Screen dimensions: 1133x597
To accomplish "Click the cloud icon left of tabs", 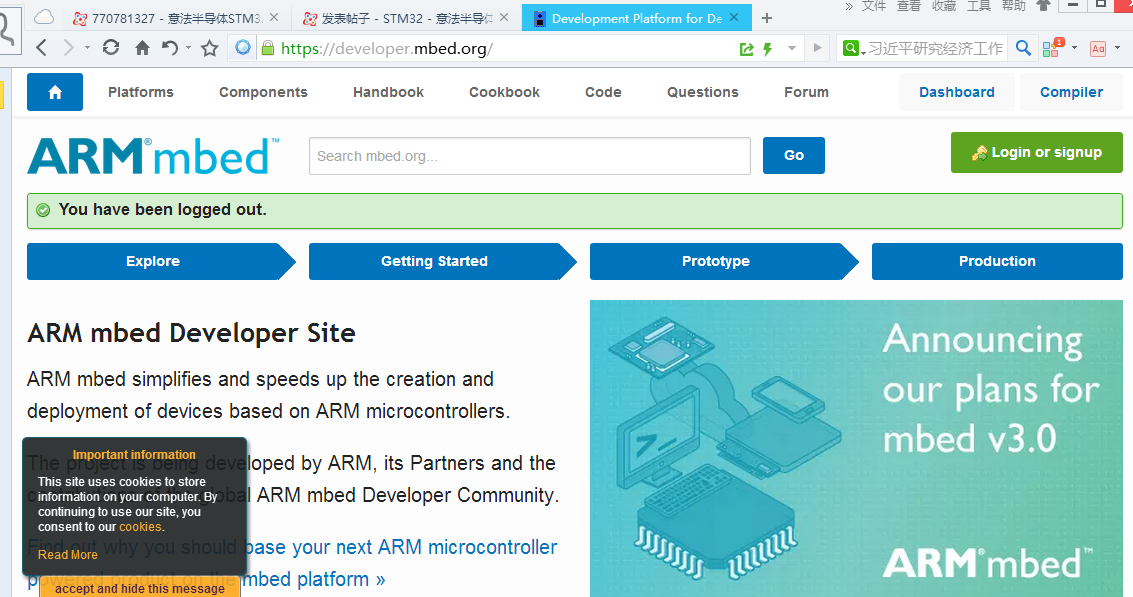I will [x=44, y=17].
